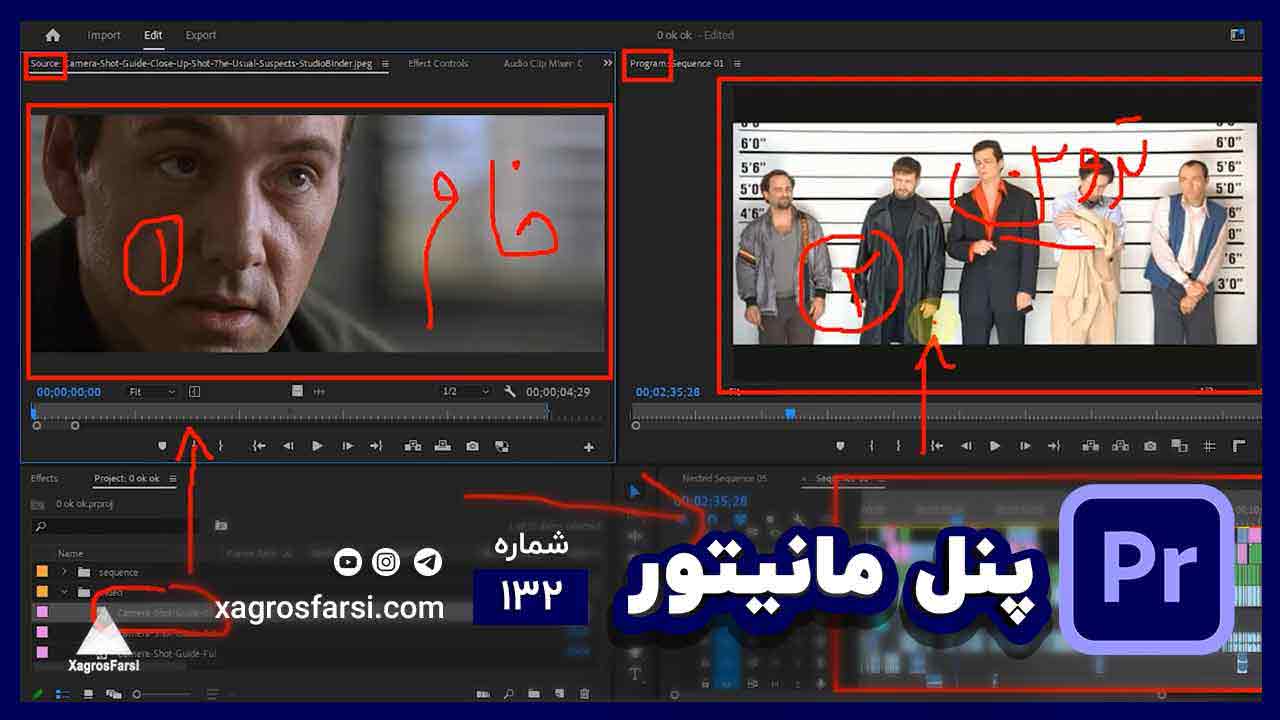
Task: Click Drag Audio Only in Source
Action: coord(319,392)
